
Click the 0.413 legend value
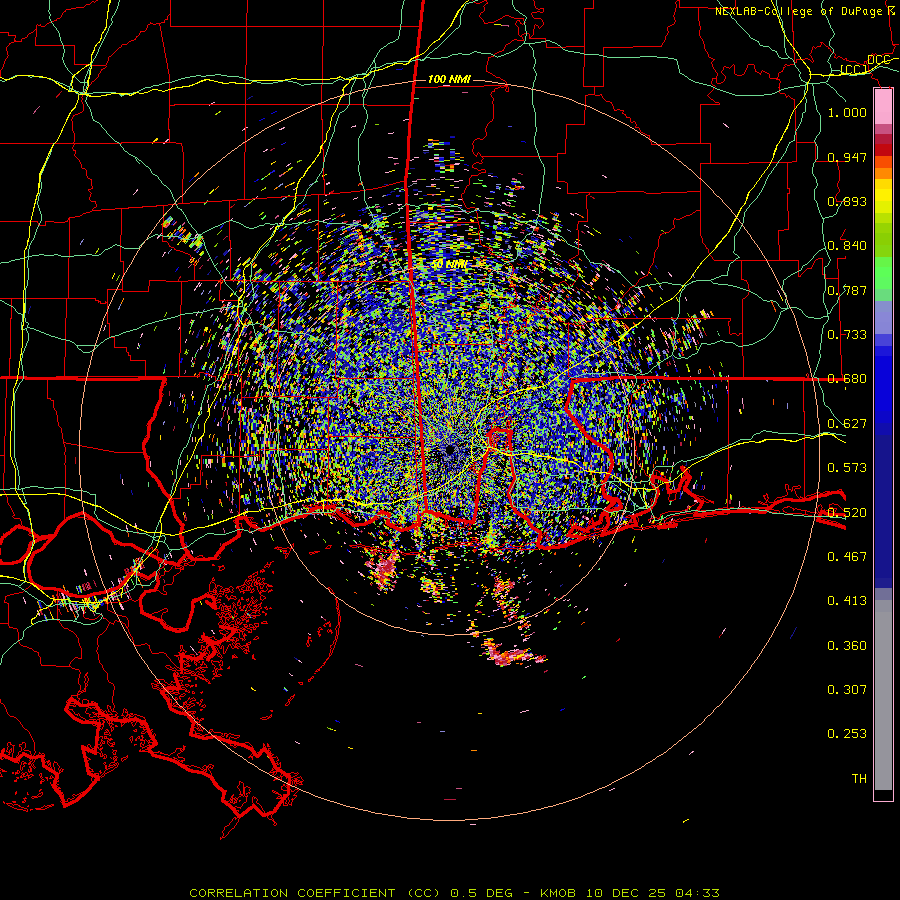847,600
